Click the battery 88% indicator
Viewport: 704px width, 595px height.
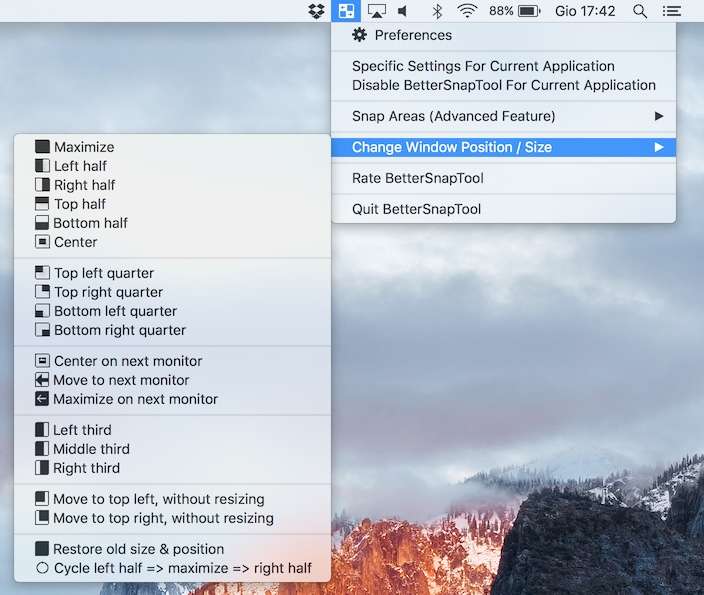click(x=515, y=11)
